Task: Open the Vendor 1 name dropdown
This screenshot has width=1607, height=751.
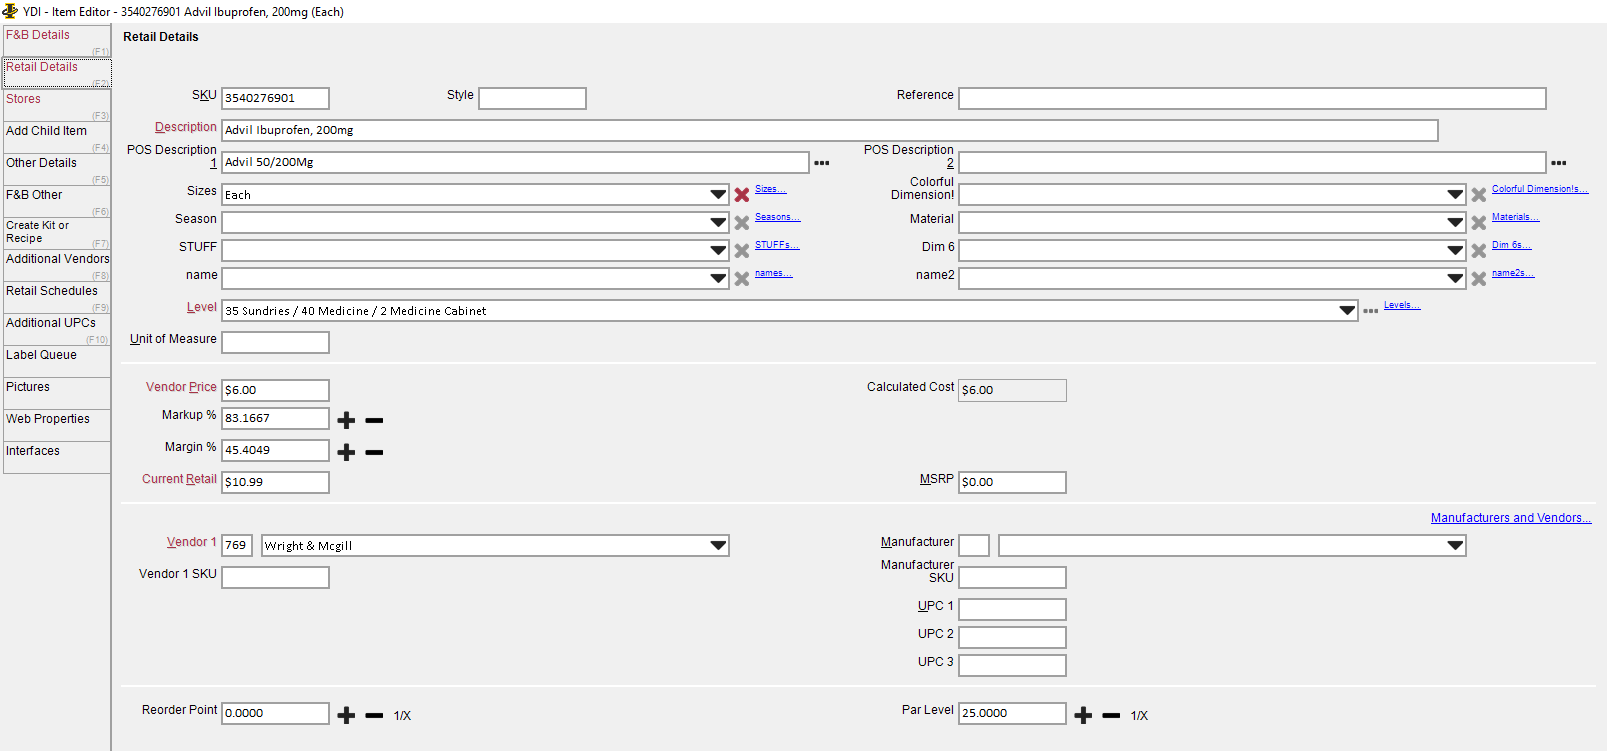Action: tap(718, 546)
